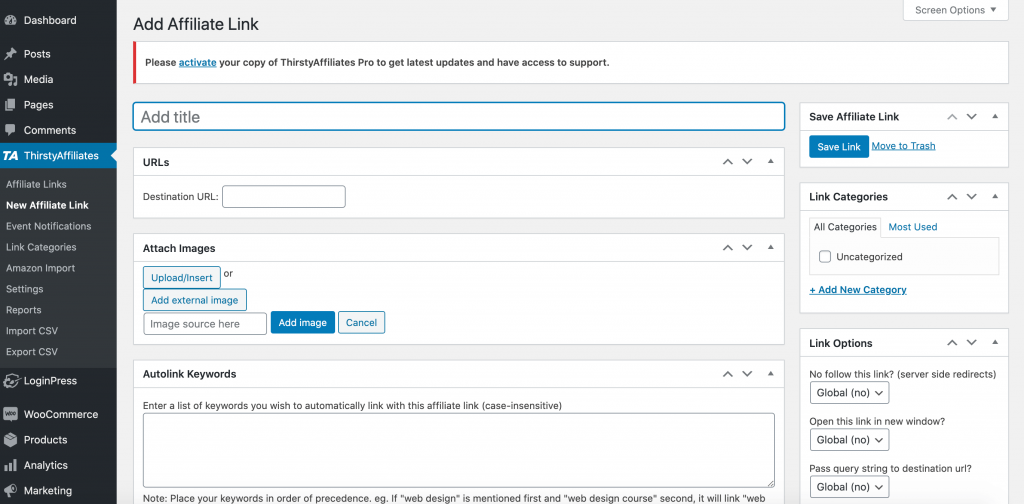Screen dimensions: 1024x504
Task: Click the Comments speech bubble icon
Action: tap(10, 130)
